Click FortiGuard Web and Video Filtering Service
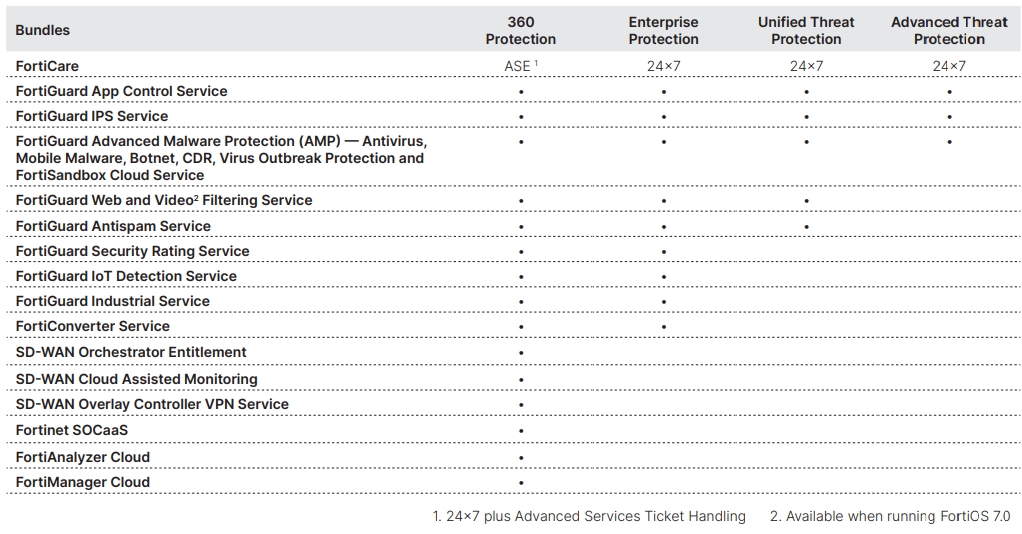 (164, 200)
